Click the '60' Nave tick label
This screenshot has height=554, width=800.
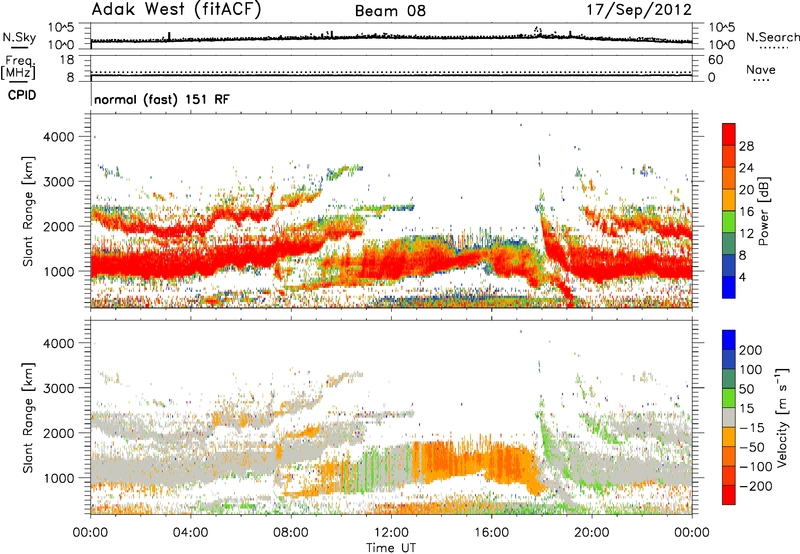click(715, 60)
